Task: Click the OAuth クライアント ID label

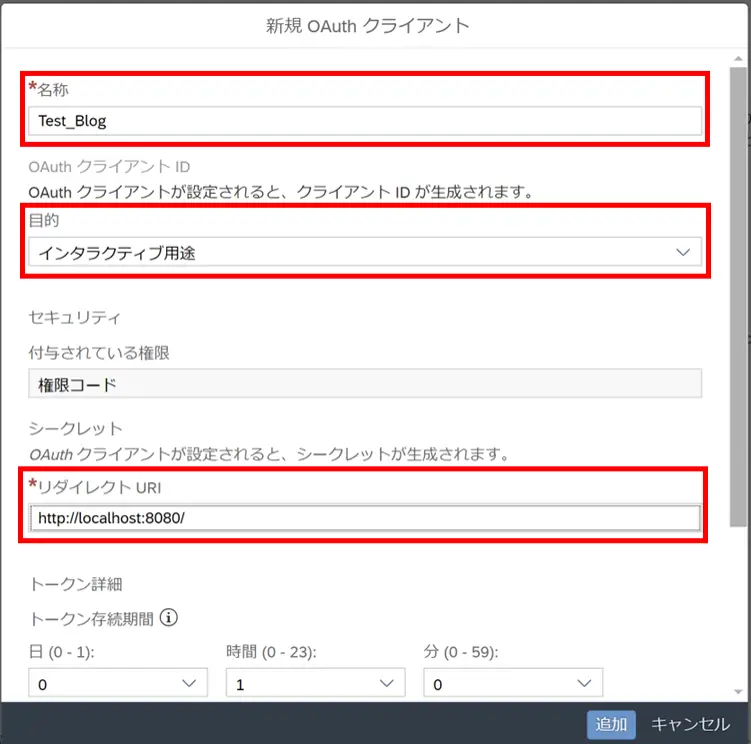Action: pyautogui.click(x=109, y=167)
